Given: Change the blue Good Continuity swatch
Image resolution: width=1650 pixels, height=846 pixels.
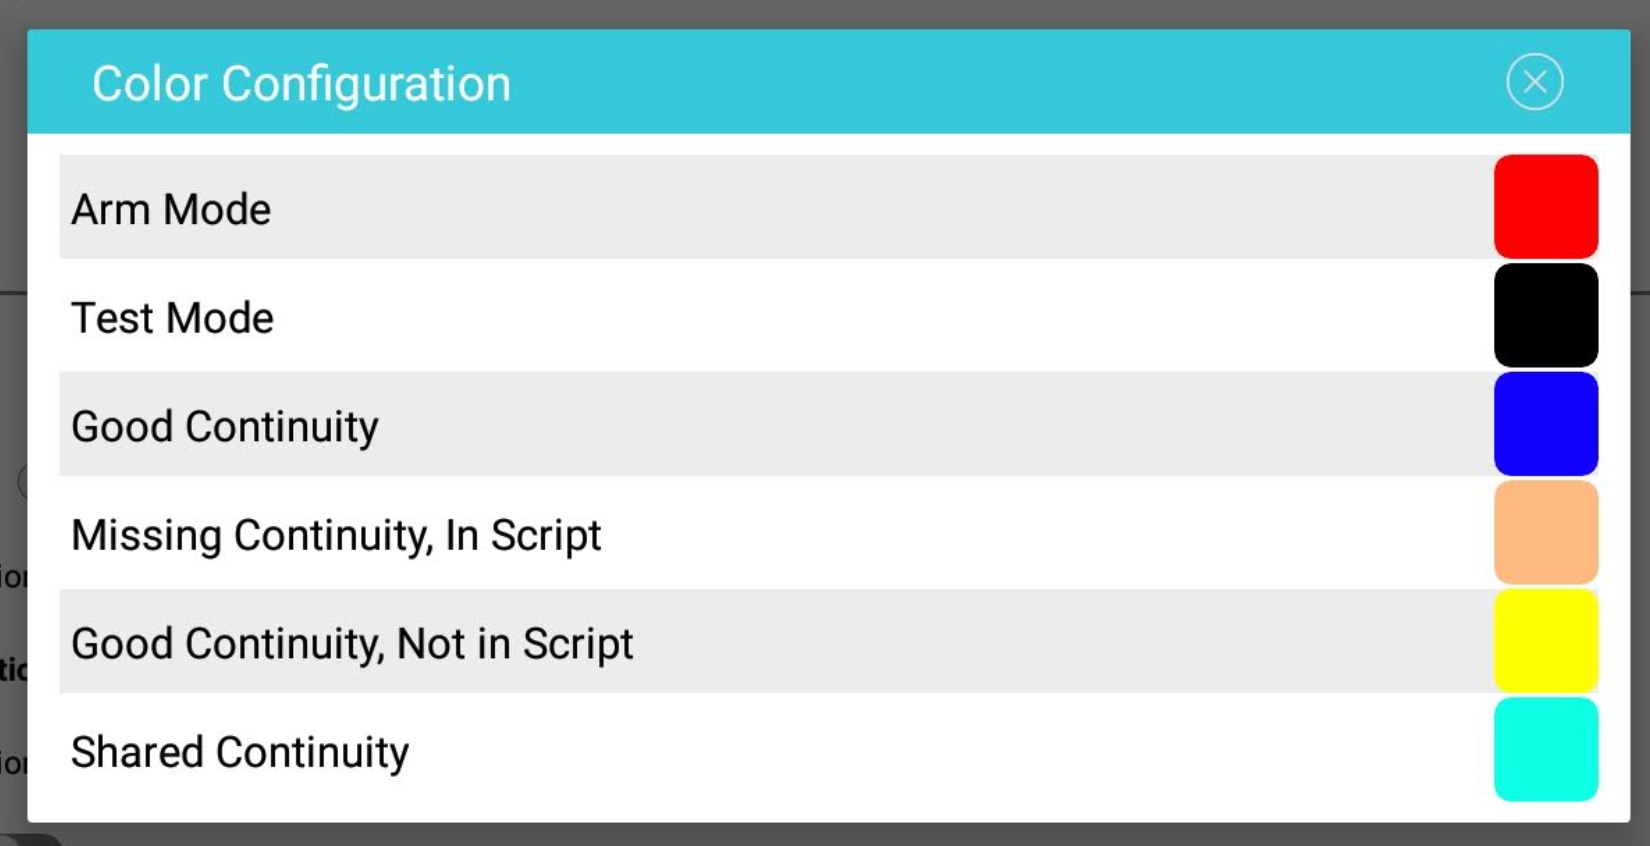Looking at the screenshot, I should (1546, 424).
